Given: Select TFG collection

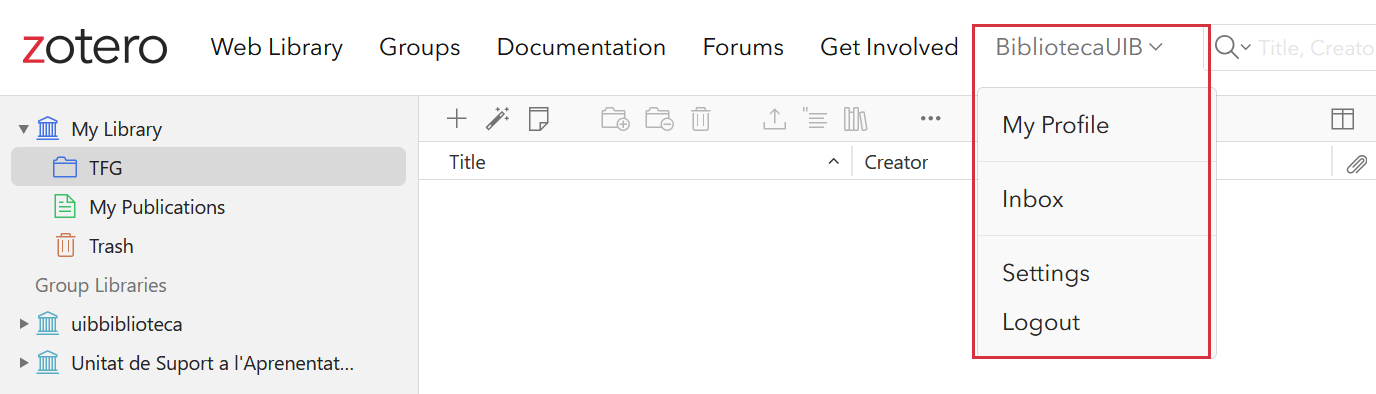Looking at the screenshot, I should (208, 167).
